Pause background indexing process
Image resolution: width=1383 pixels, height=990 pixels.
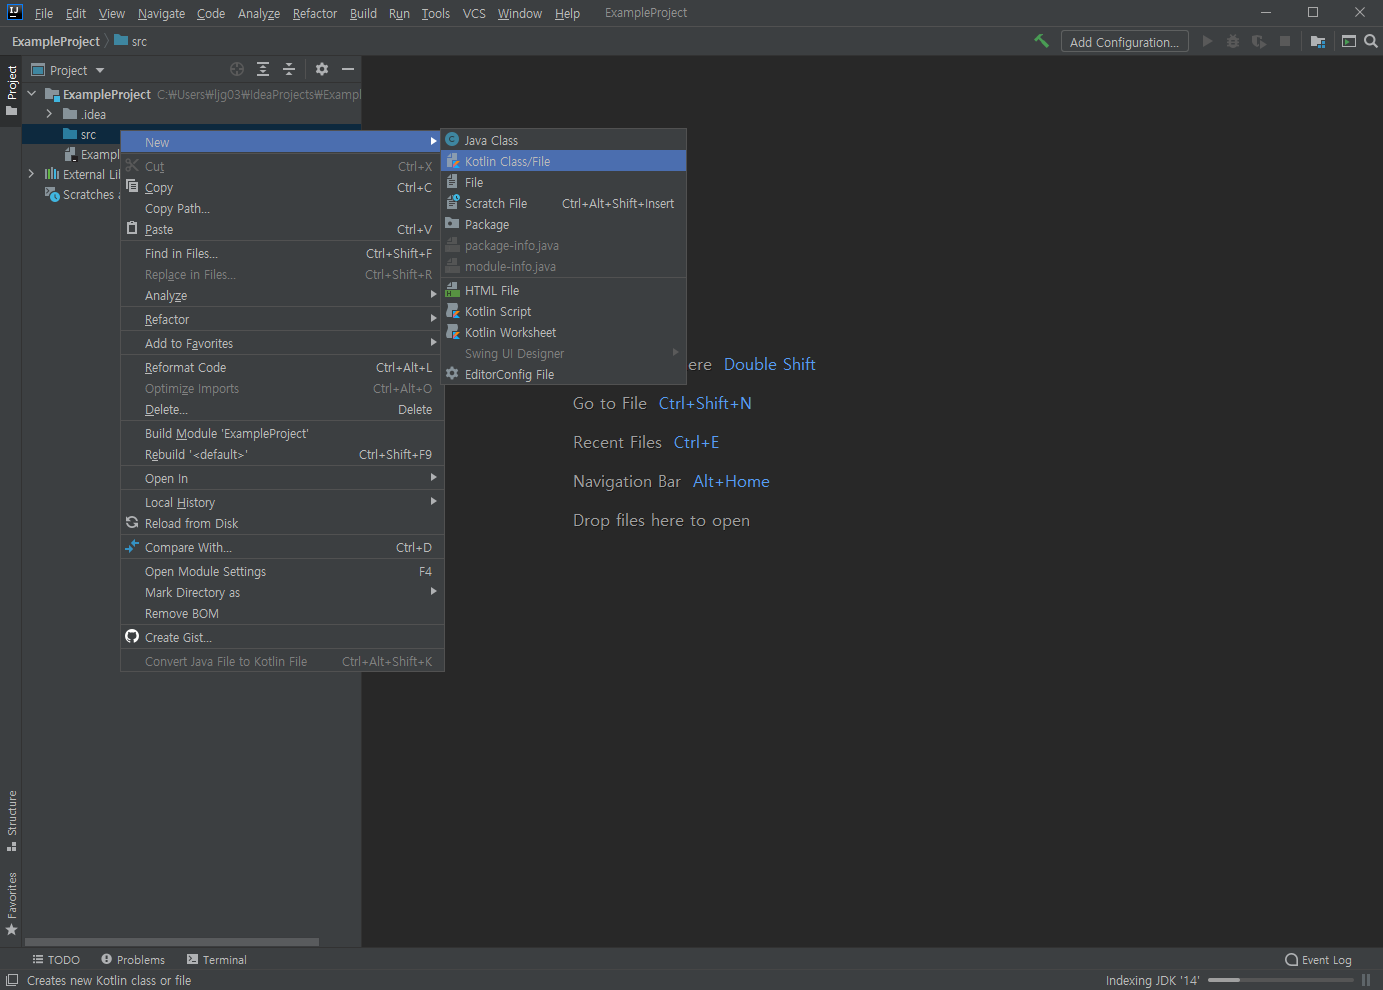1366,980
